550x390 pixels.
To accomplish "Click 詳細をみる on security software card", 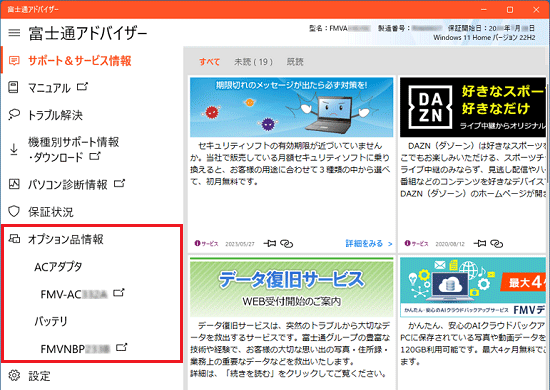I will pos(369,243).
